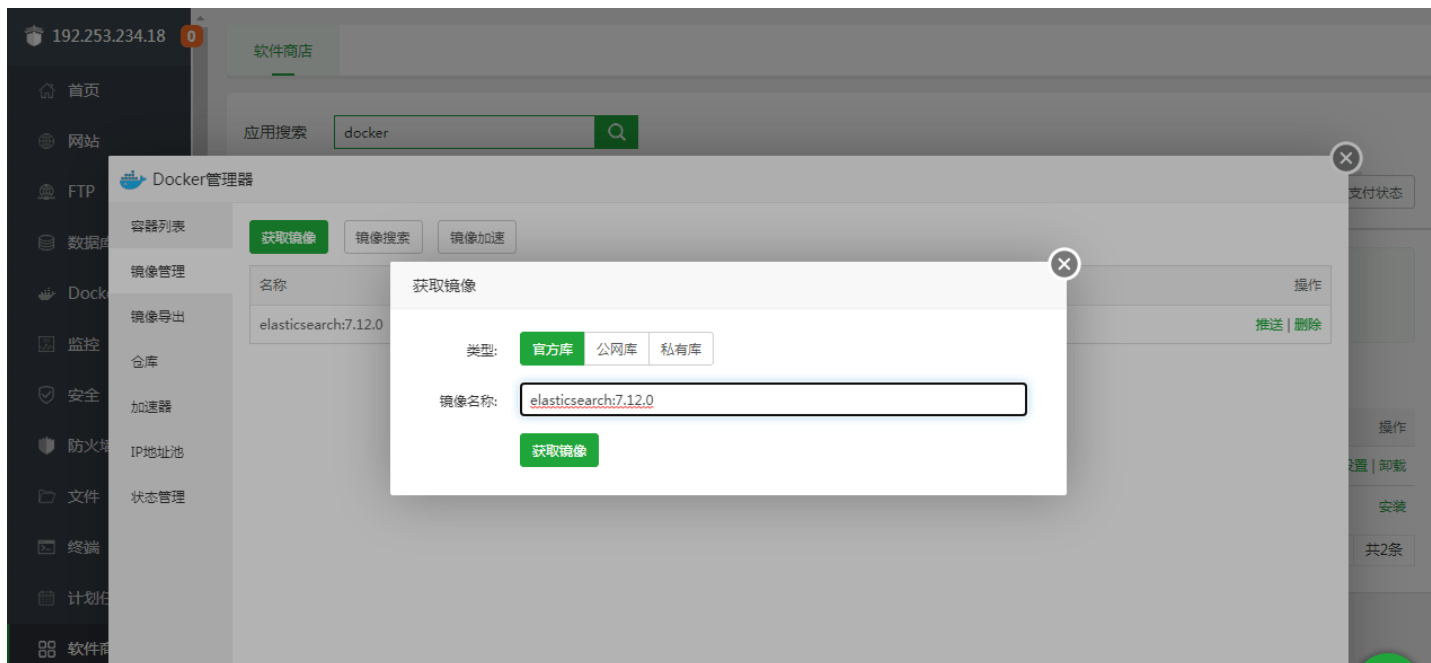Viewport: 1431px width, 663px height.
Task: Click the Docker whale logo
Action: pyautogui.click(x=133, y=180)
